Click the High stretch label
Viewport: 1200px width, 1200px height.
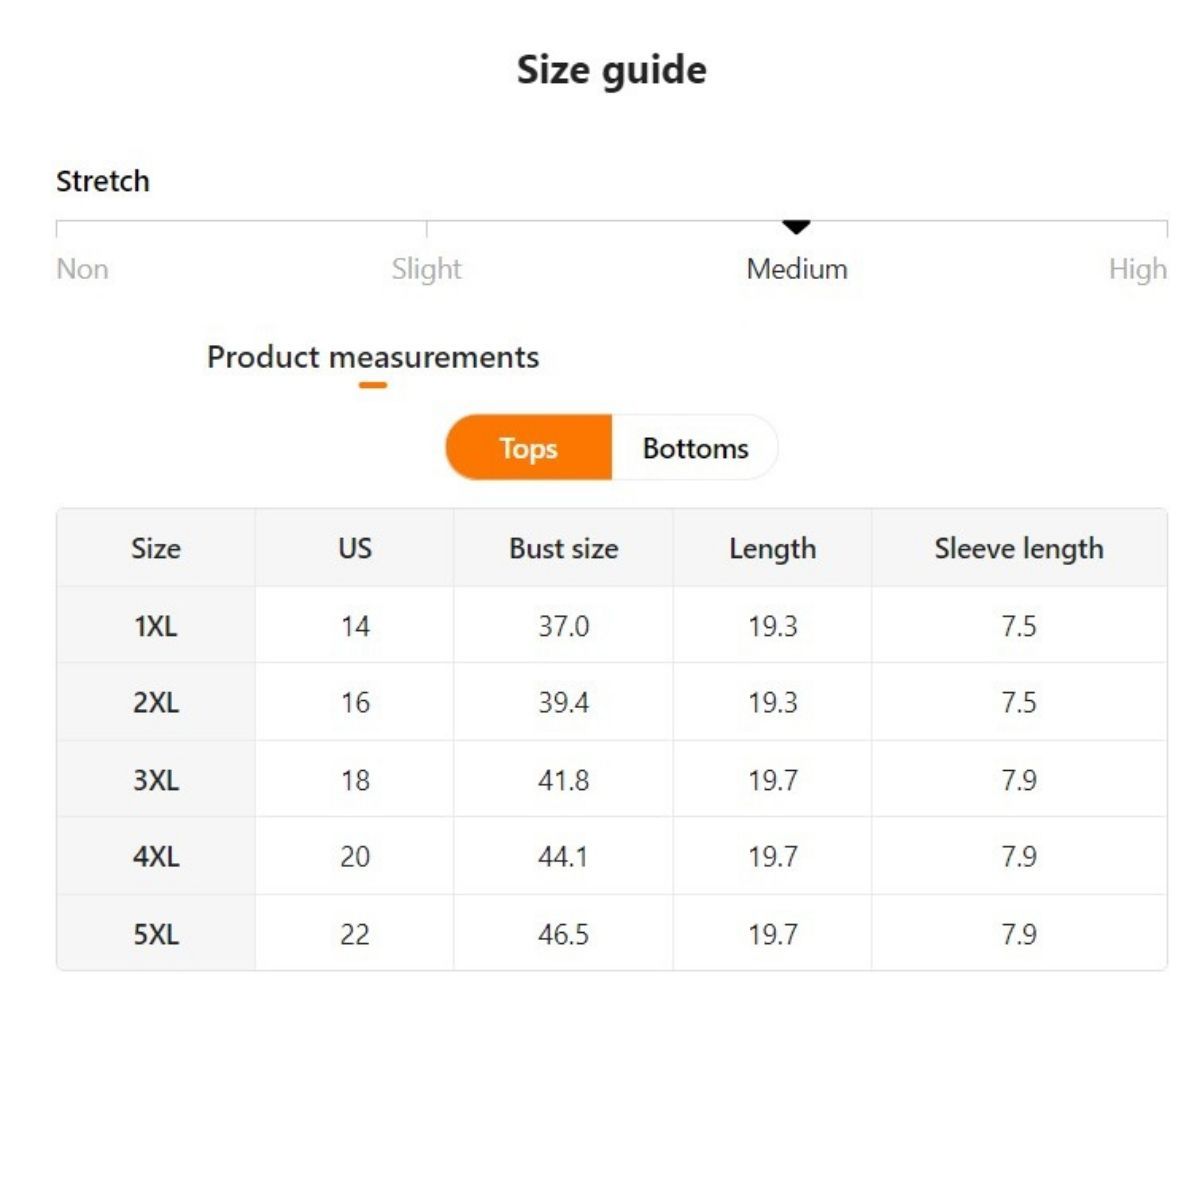pos(1137,269)
